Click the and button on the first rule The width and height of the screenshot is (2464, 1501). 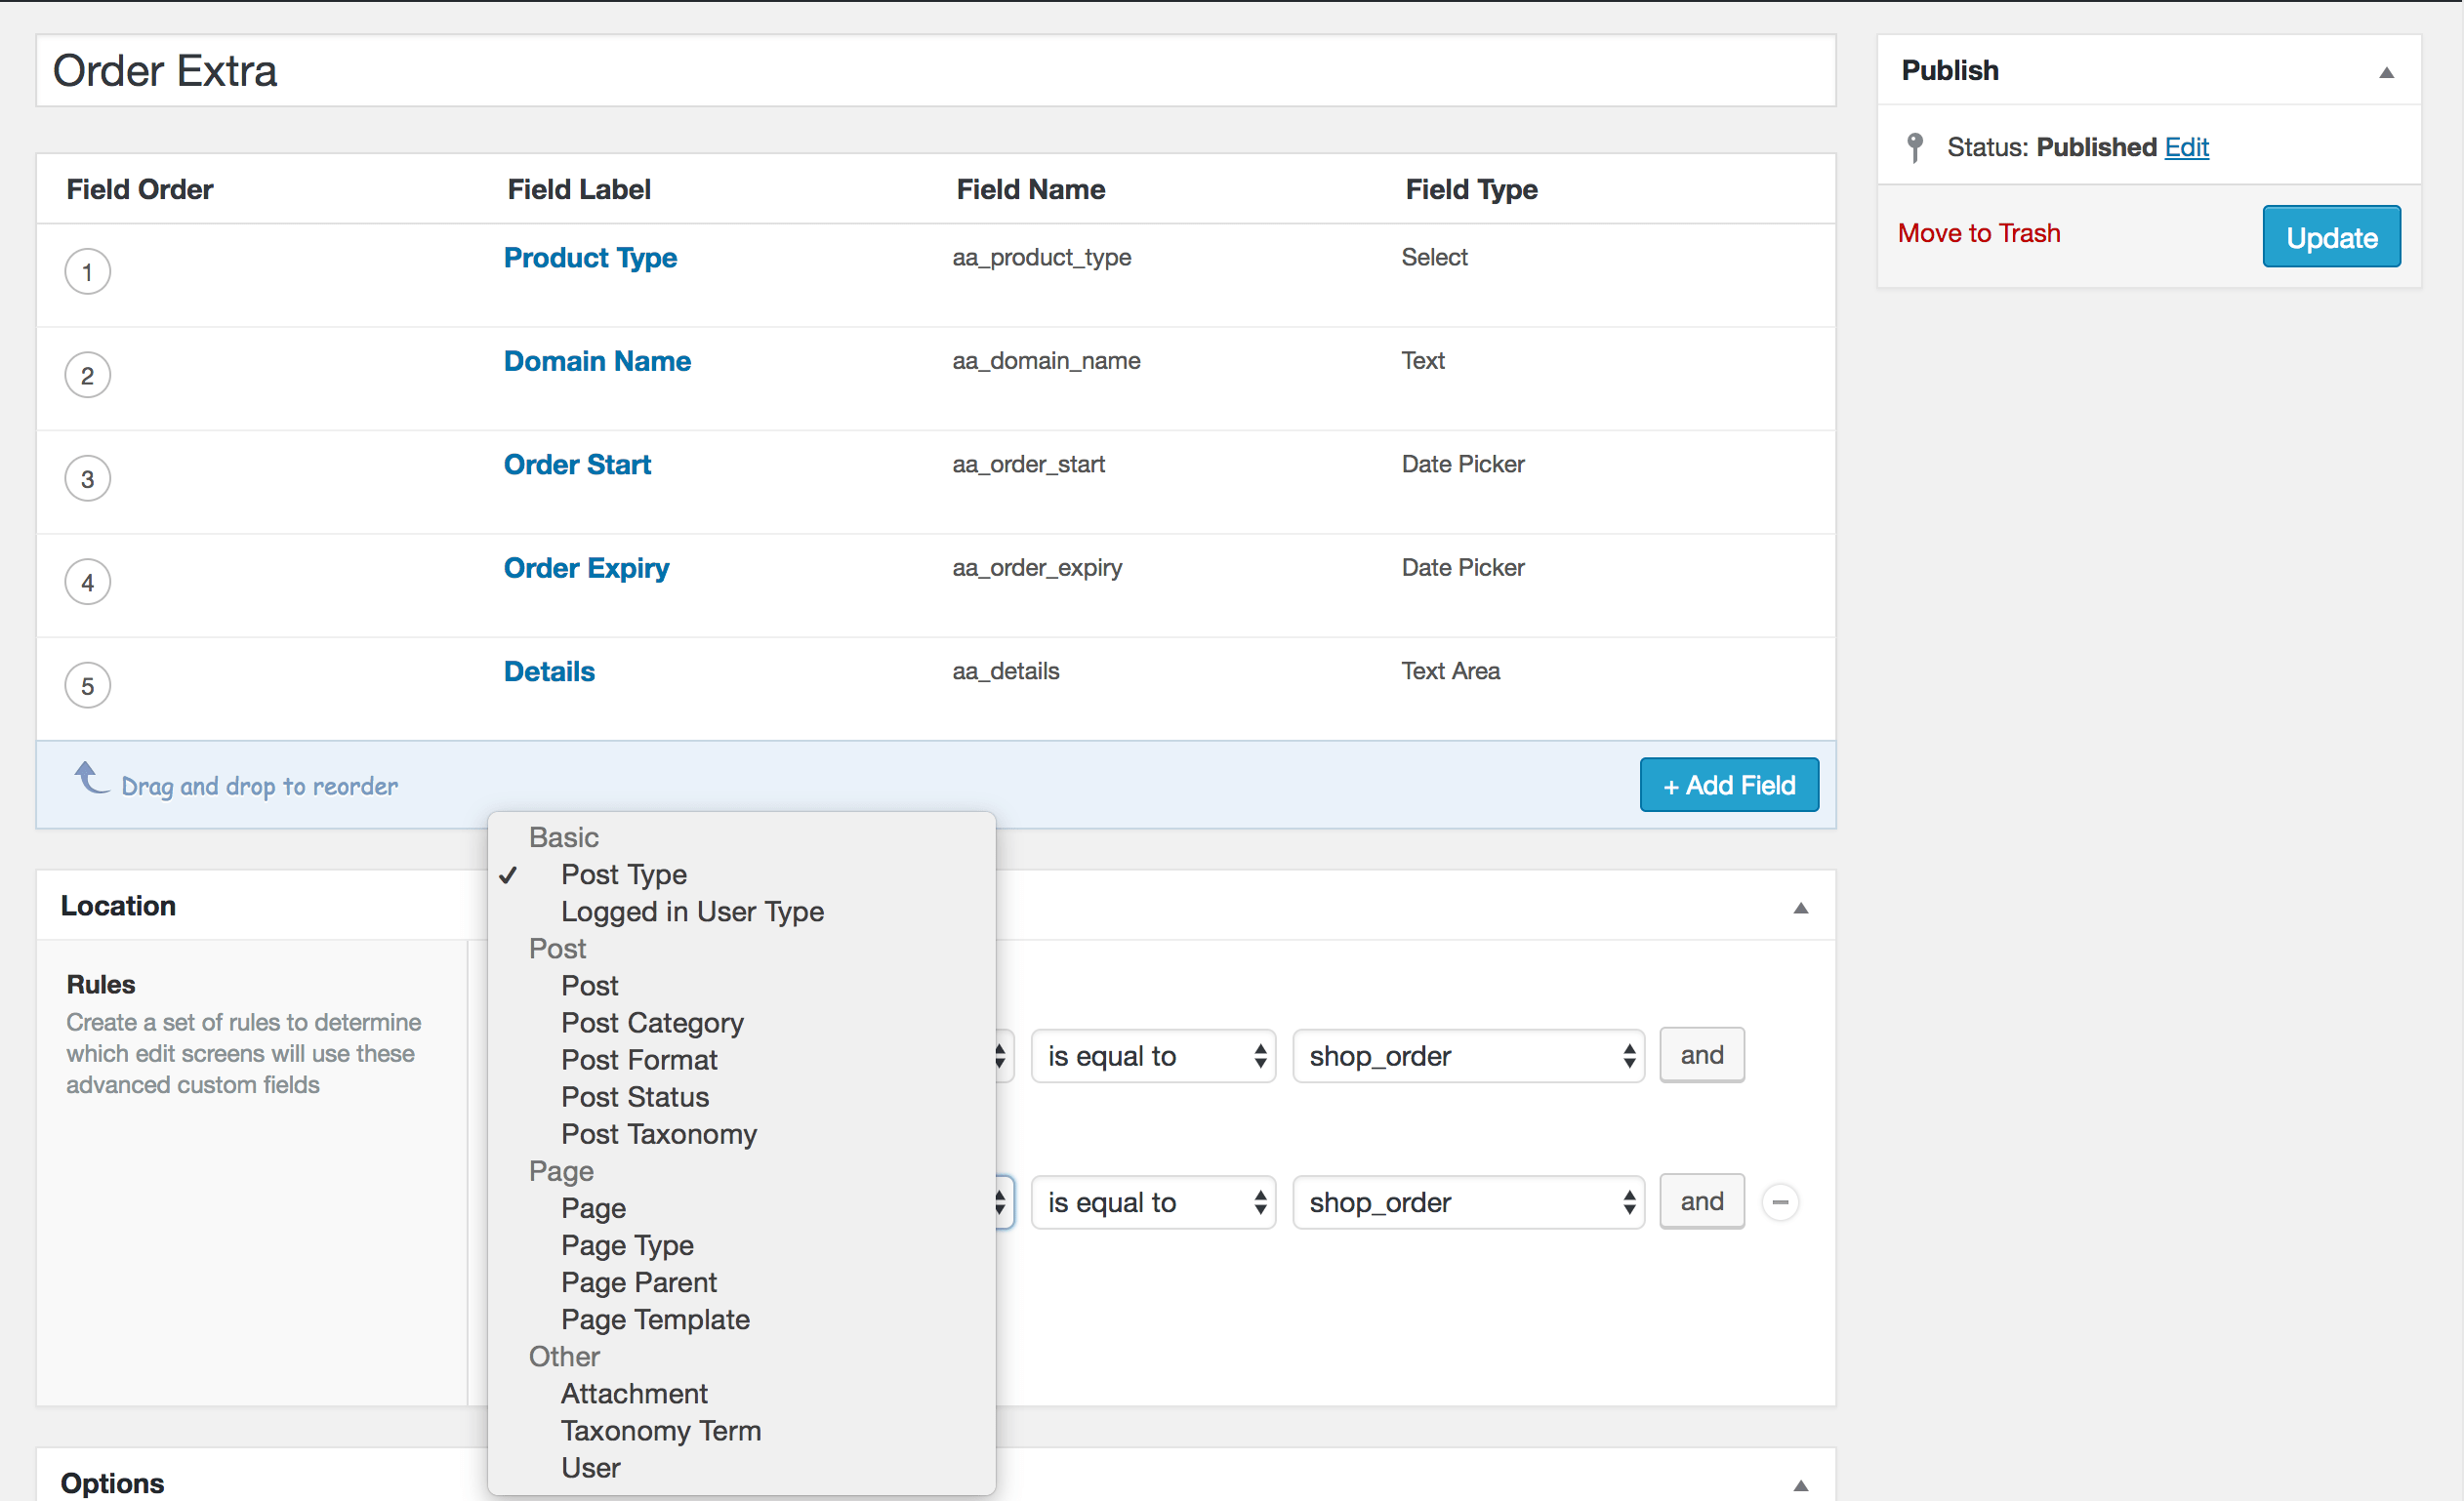click(x=1701, y=1055)
